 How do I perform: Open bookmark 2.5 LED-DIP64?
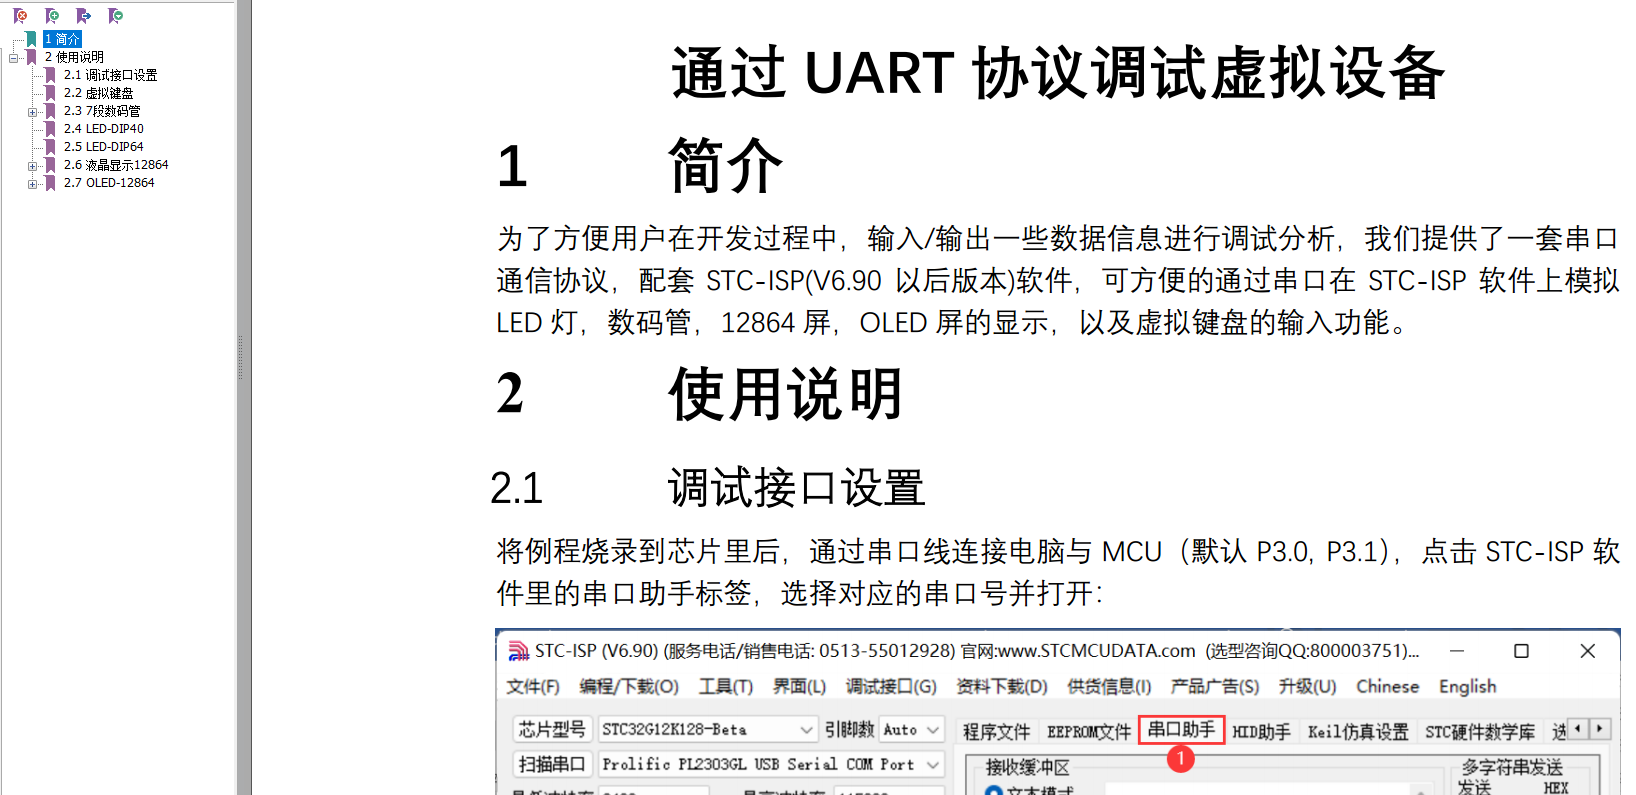click(104, 147)
